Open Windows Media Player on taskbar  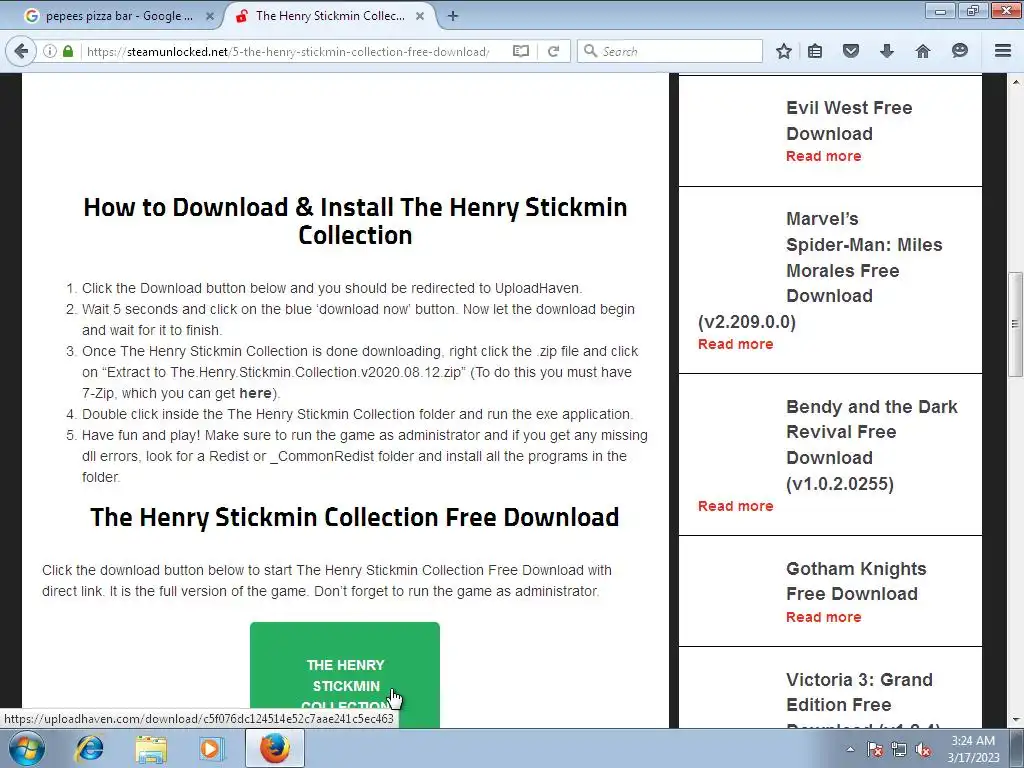tap(212, 748)
